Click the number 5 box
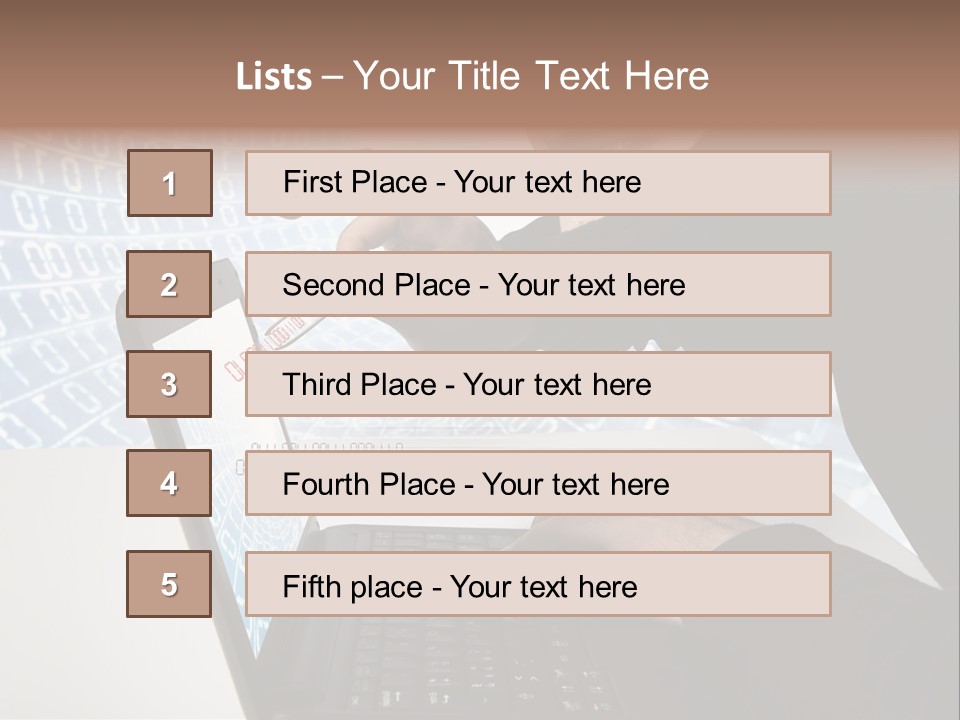The image size is (960, 720). point(169,584)
